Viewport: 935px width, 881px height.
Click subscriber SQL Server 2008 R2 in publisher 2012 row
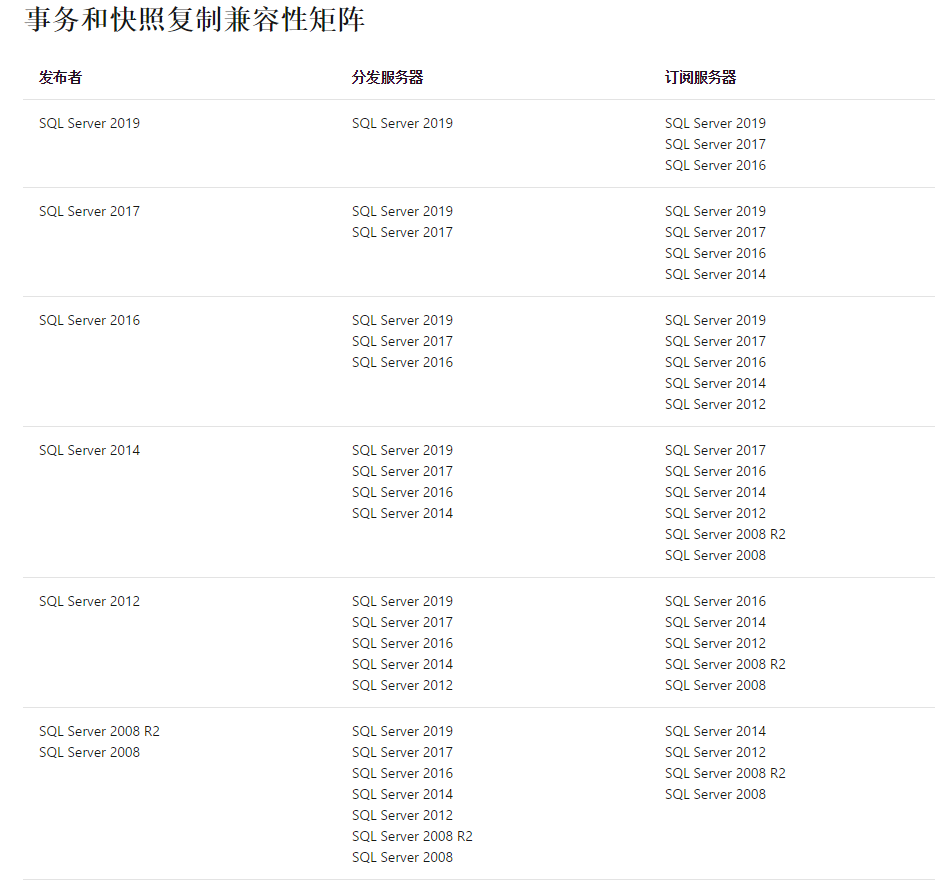pos(726,664)
